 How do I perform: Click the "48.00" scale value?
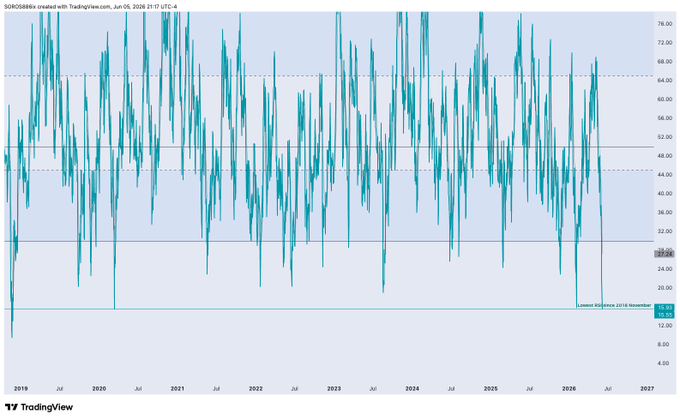coord(664,156)
